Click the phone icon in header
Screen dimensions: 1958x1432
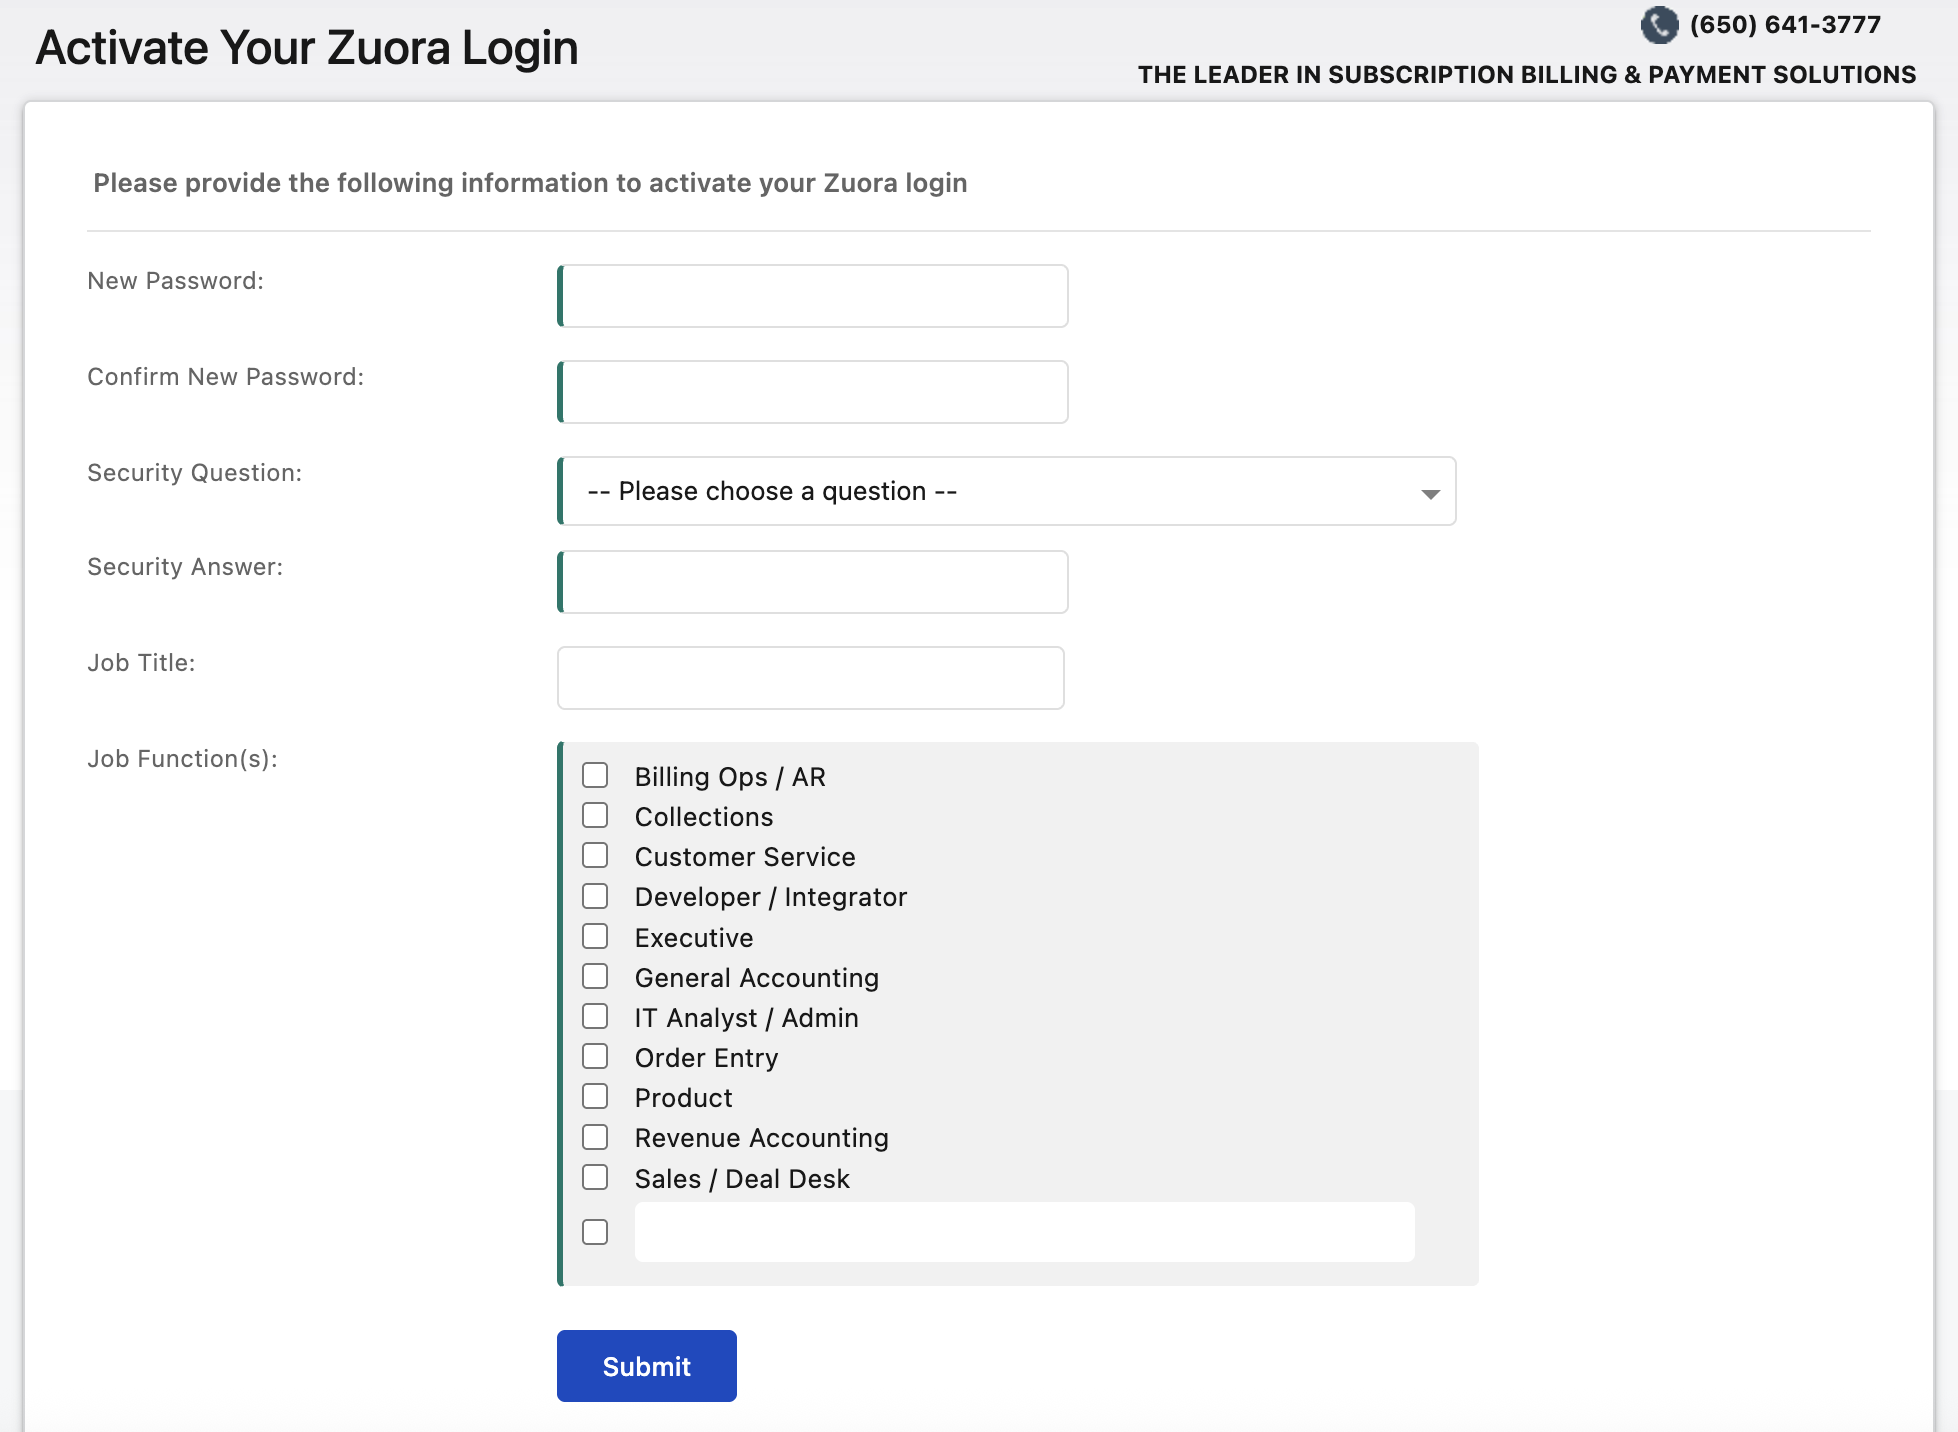1659,25
